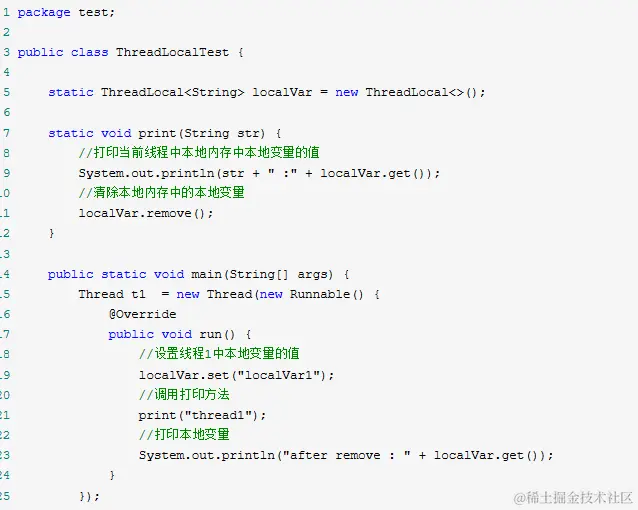638x510 pixels.
Task: Click the '@Override' annotation
Action: [x=142, y=314]
